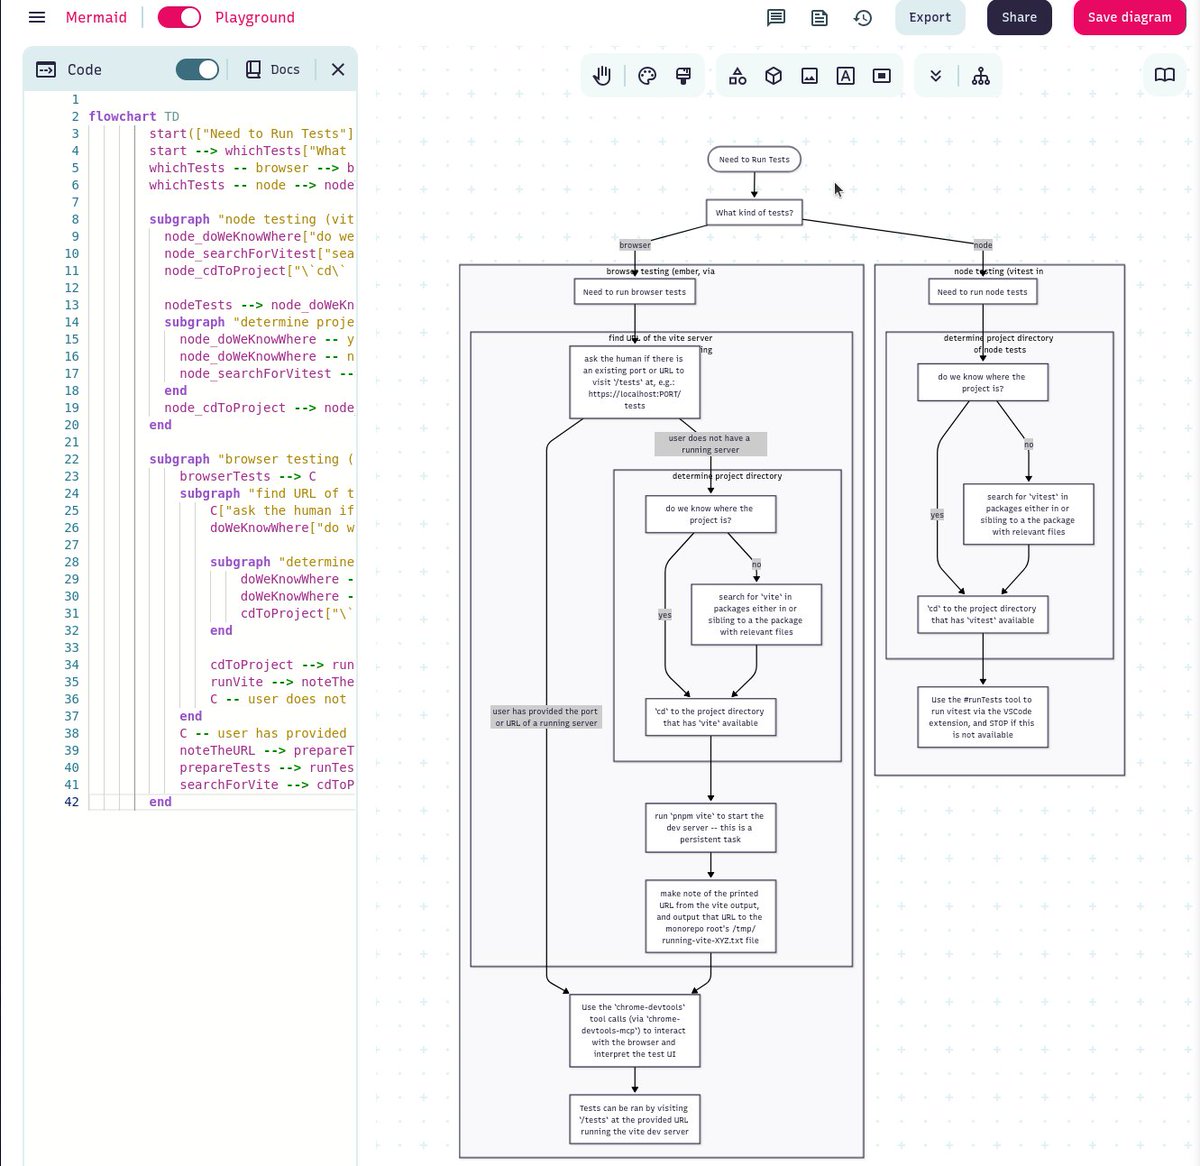Open the color palette theme tool
This screenshot has height=1166, width=1200.
[x=647, y=75]
